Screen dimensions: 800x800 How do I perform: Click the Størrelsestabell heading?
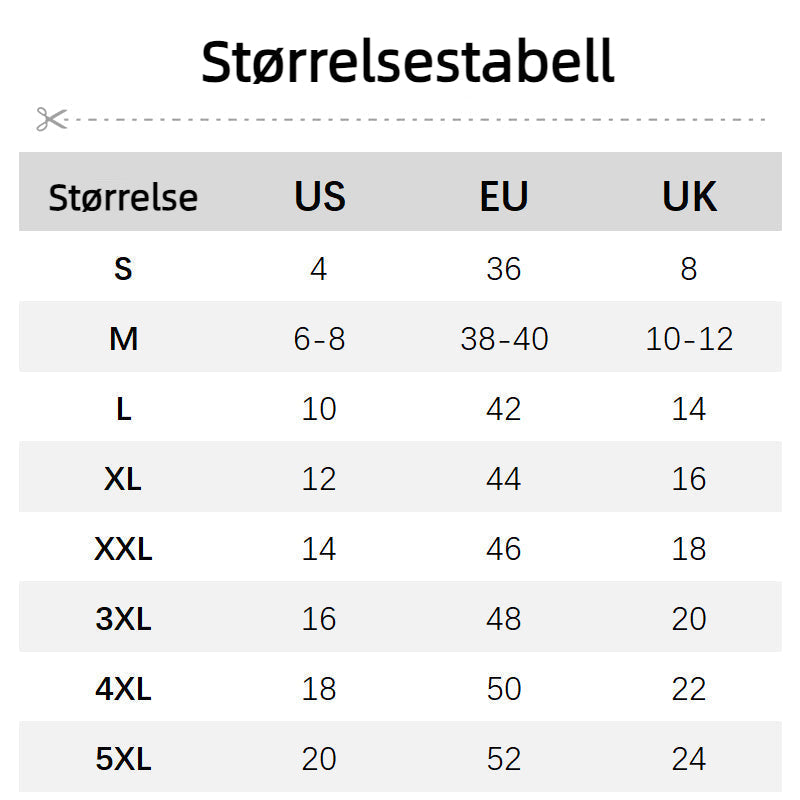click(407, 62)
